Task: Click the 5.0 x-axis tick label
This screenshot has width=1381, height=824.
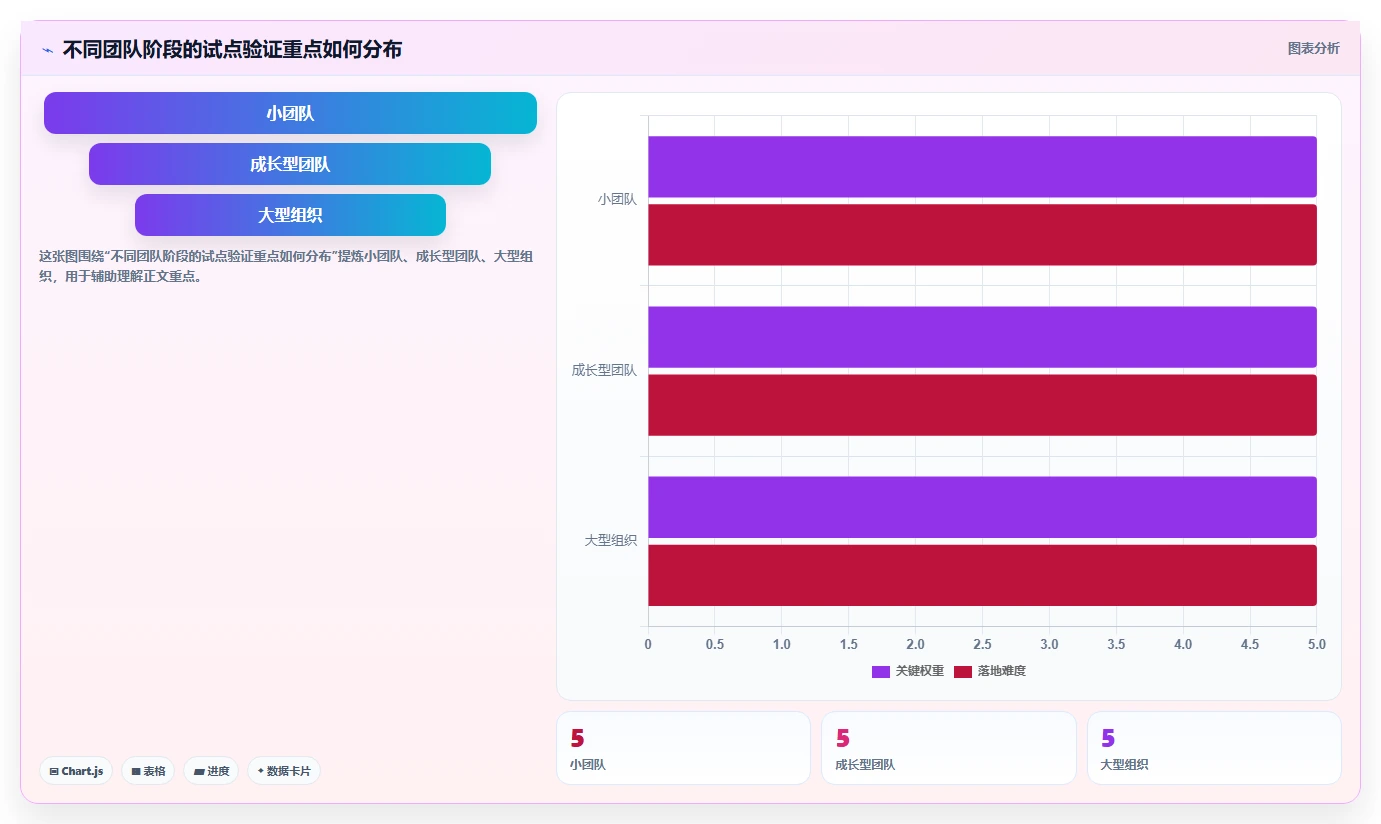Action: 1316,645
